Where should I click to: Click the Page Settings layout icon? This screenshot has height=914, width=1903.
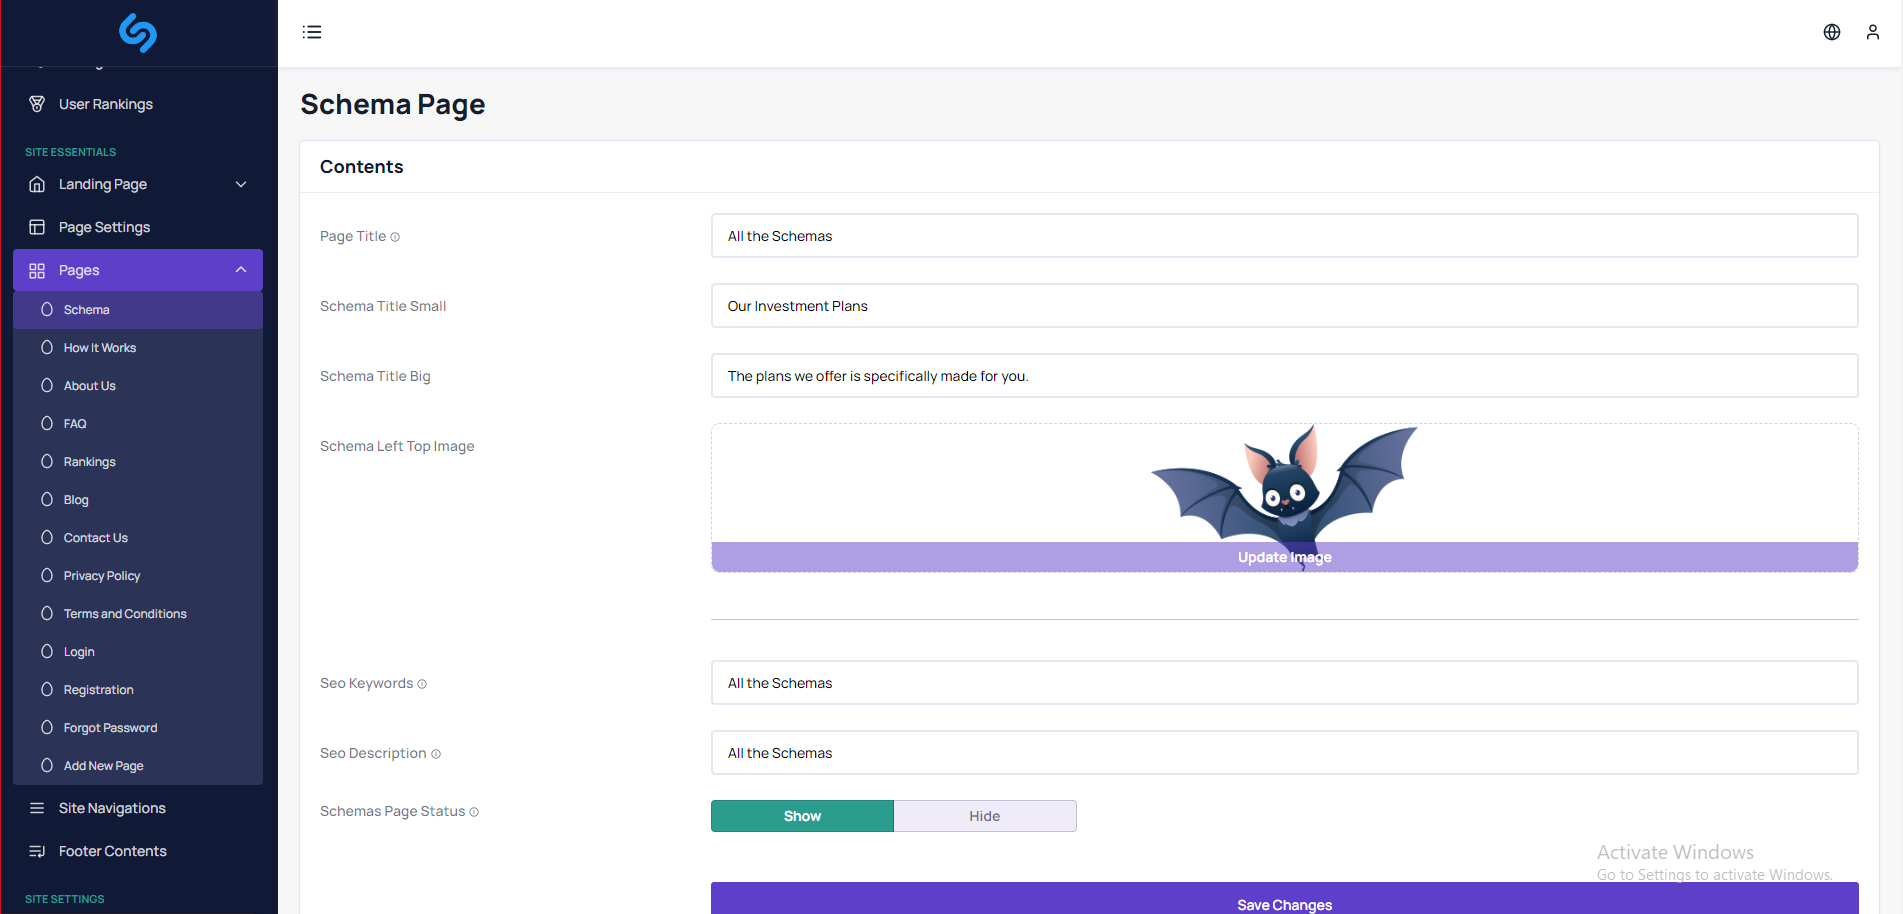pyautogui.click(x=37, y=227)
